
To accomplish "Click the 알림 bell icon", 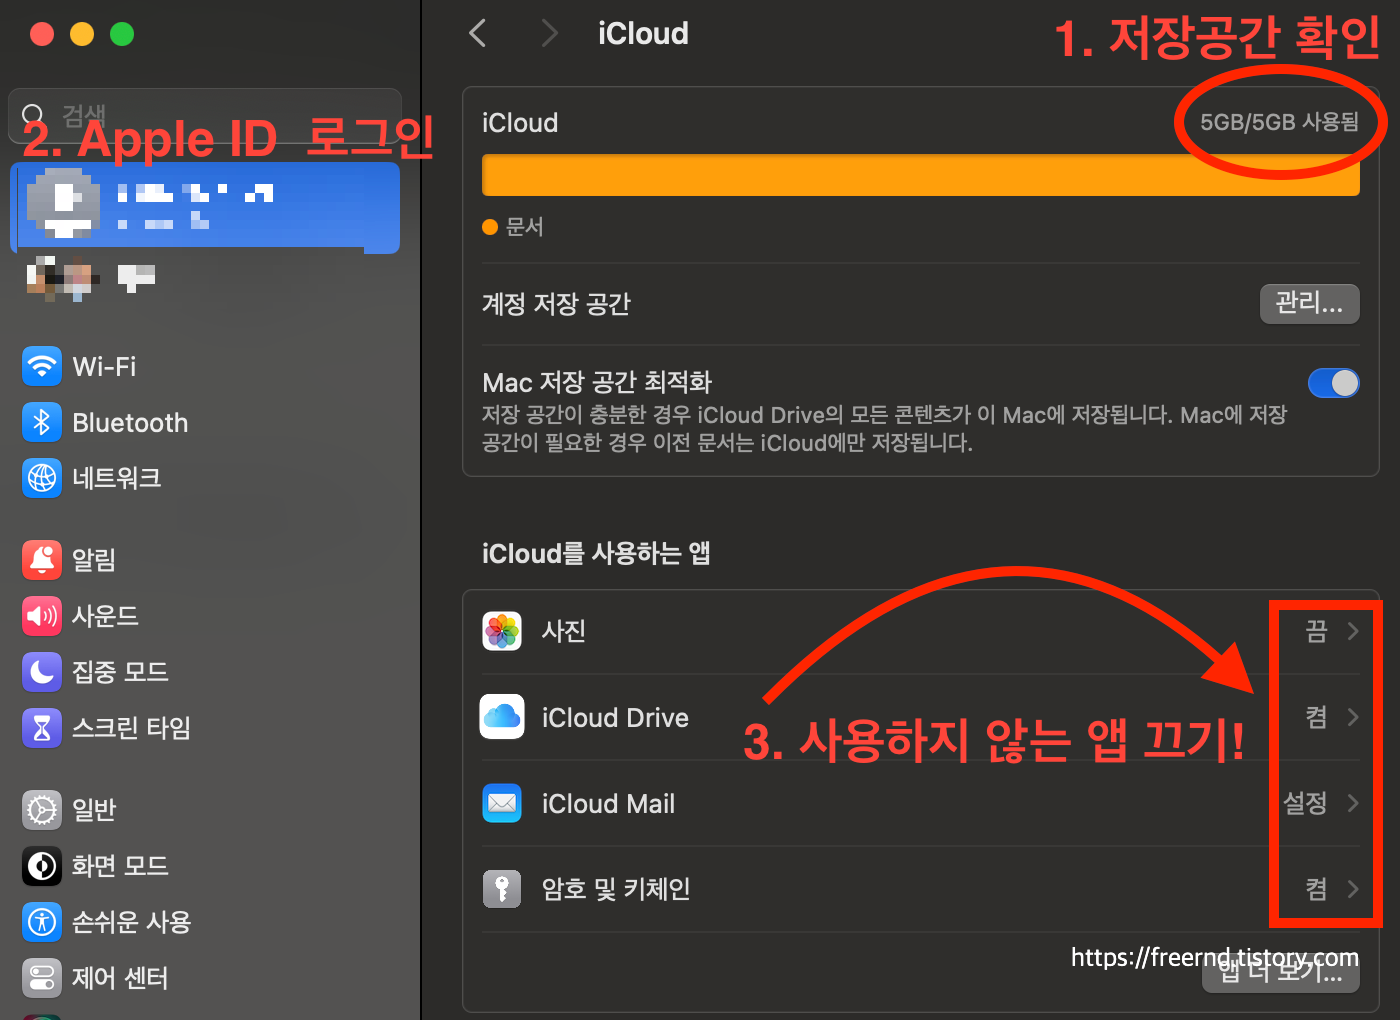I will (x=42, y=560).
